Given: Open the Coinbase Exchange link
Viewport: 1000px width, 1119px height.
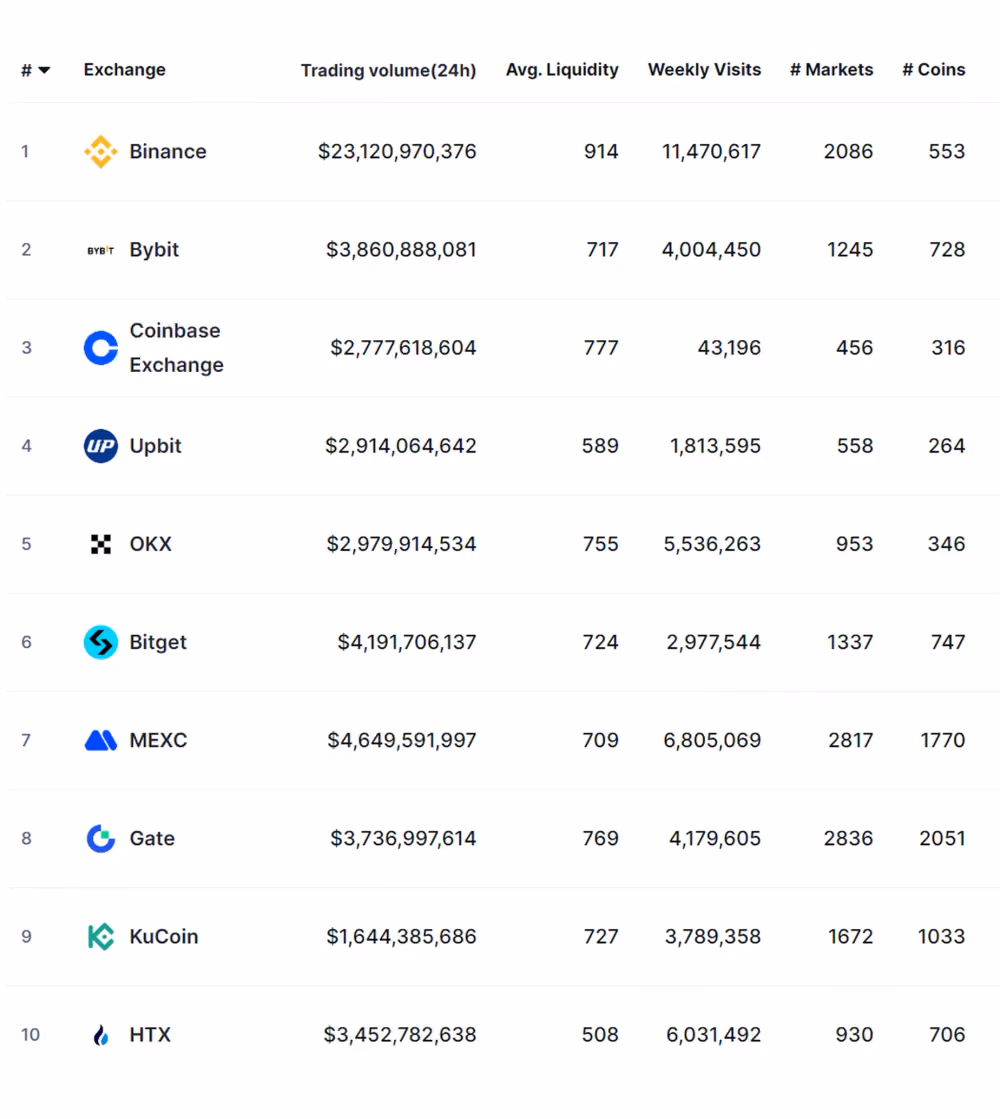Looking at the screenshot, I should click(176, 348).
